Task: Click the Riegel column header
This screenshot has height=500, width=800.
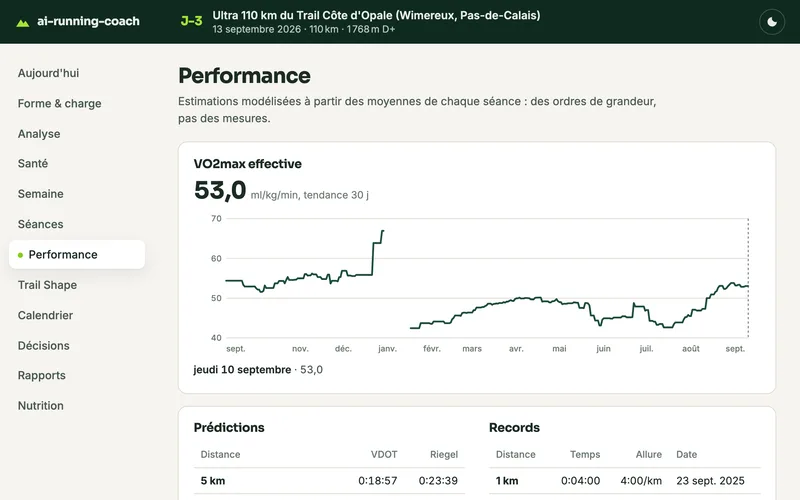Action: tap(444, 454)
